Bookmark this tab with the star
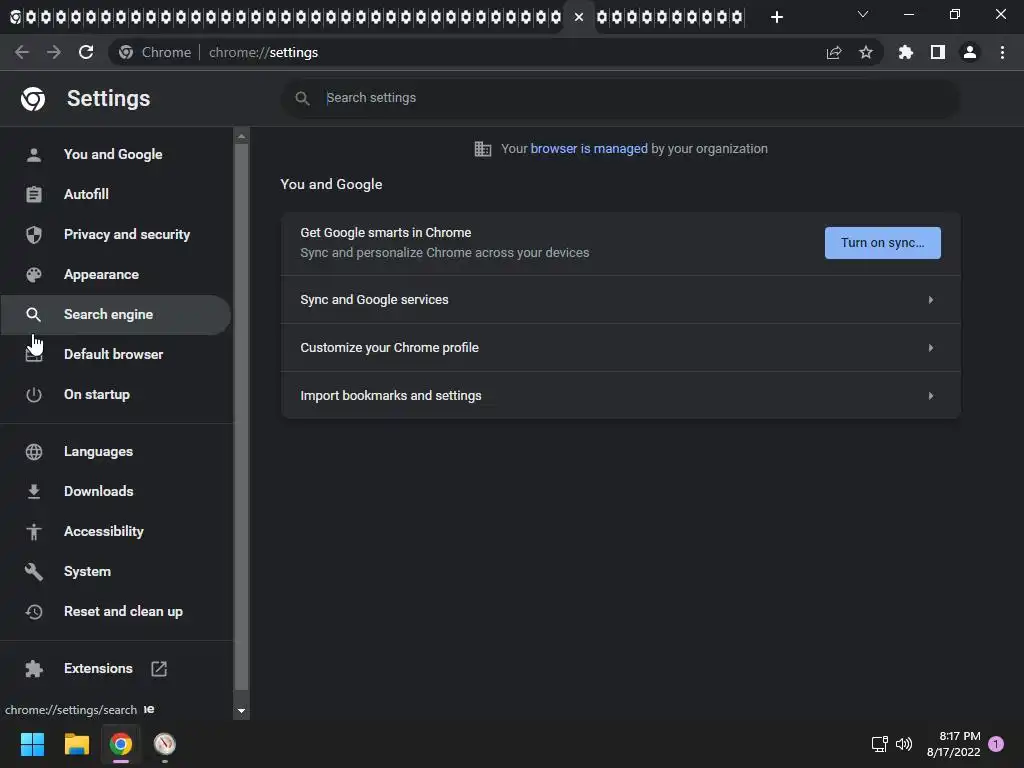1024x768 pixels. 866,52
